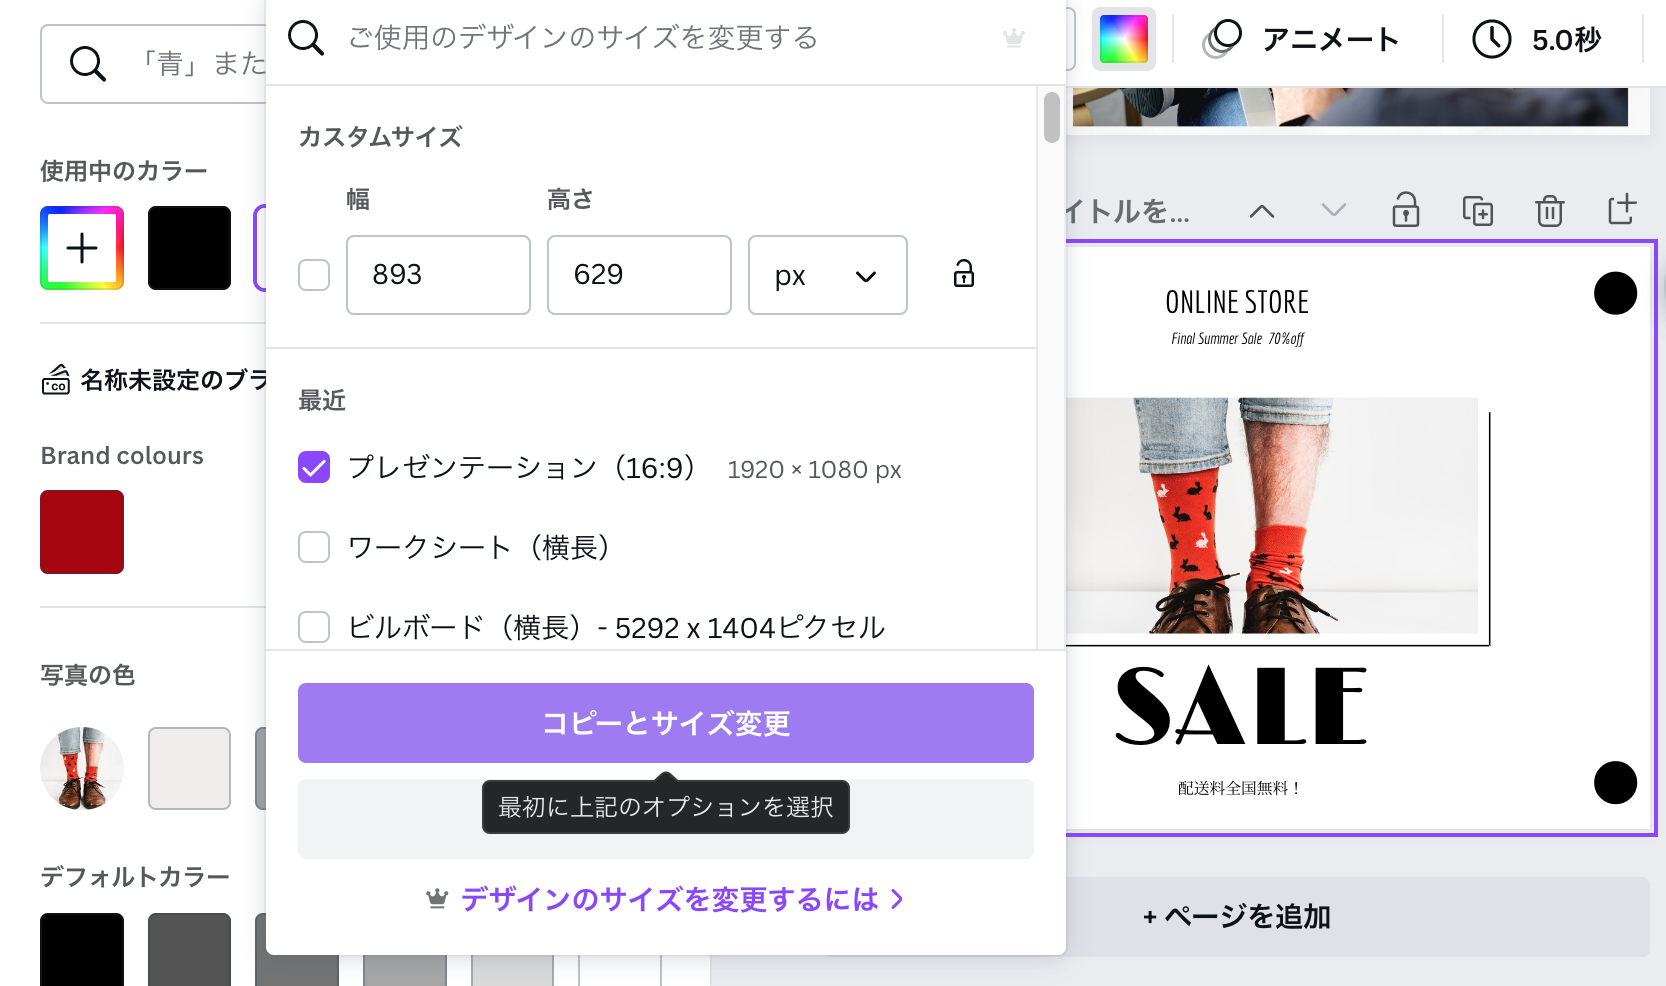Add a new colour with the plus swatch
The width and height of the screenshot is (1666, 986).
(x=82, y=248)
